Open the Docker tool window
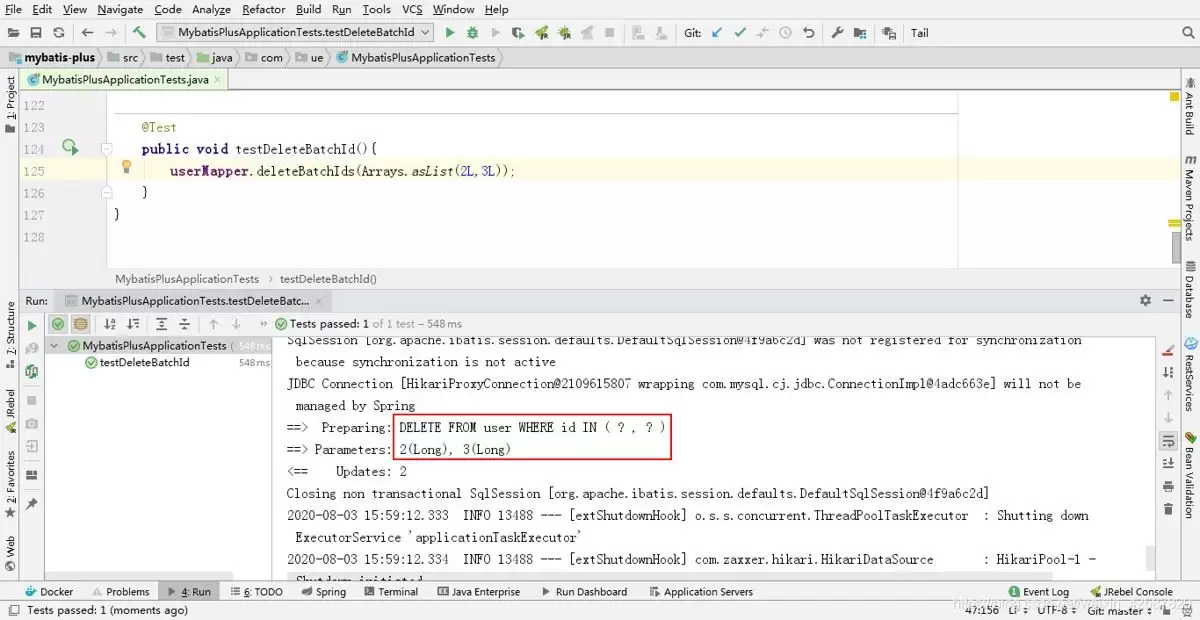 [x=49, y=592]
